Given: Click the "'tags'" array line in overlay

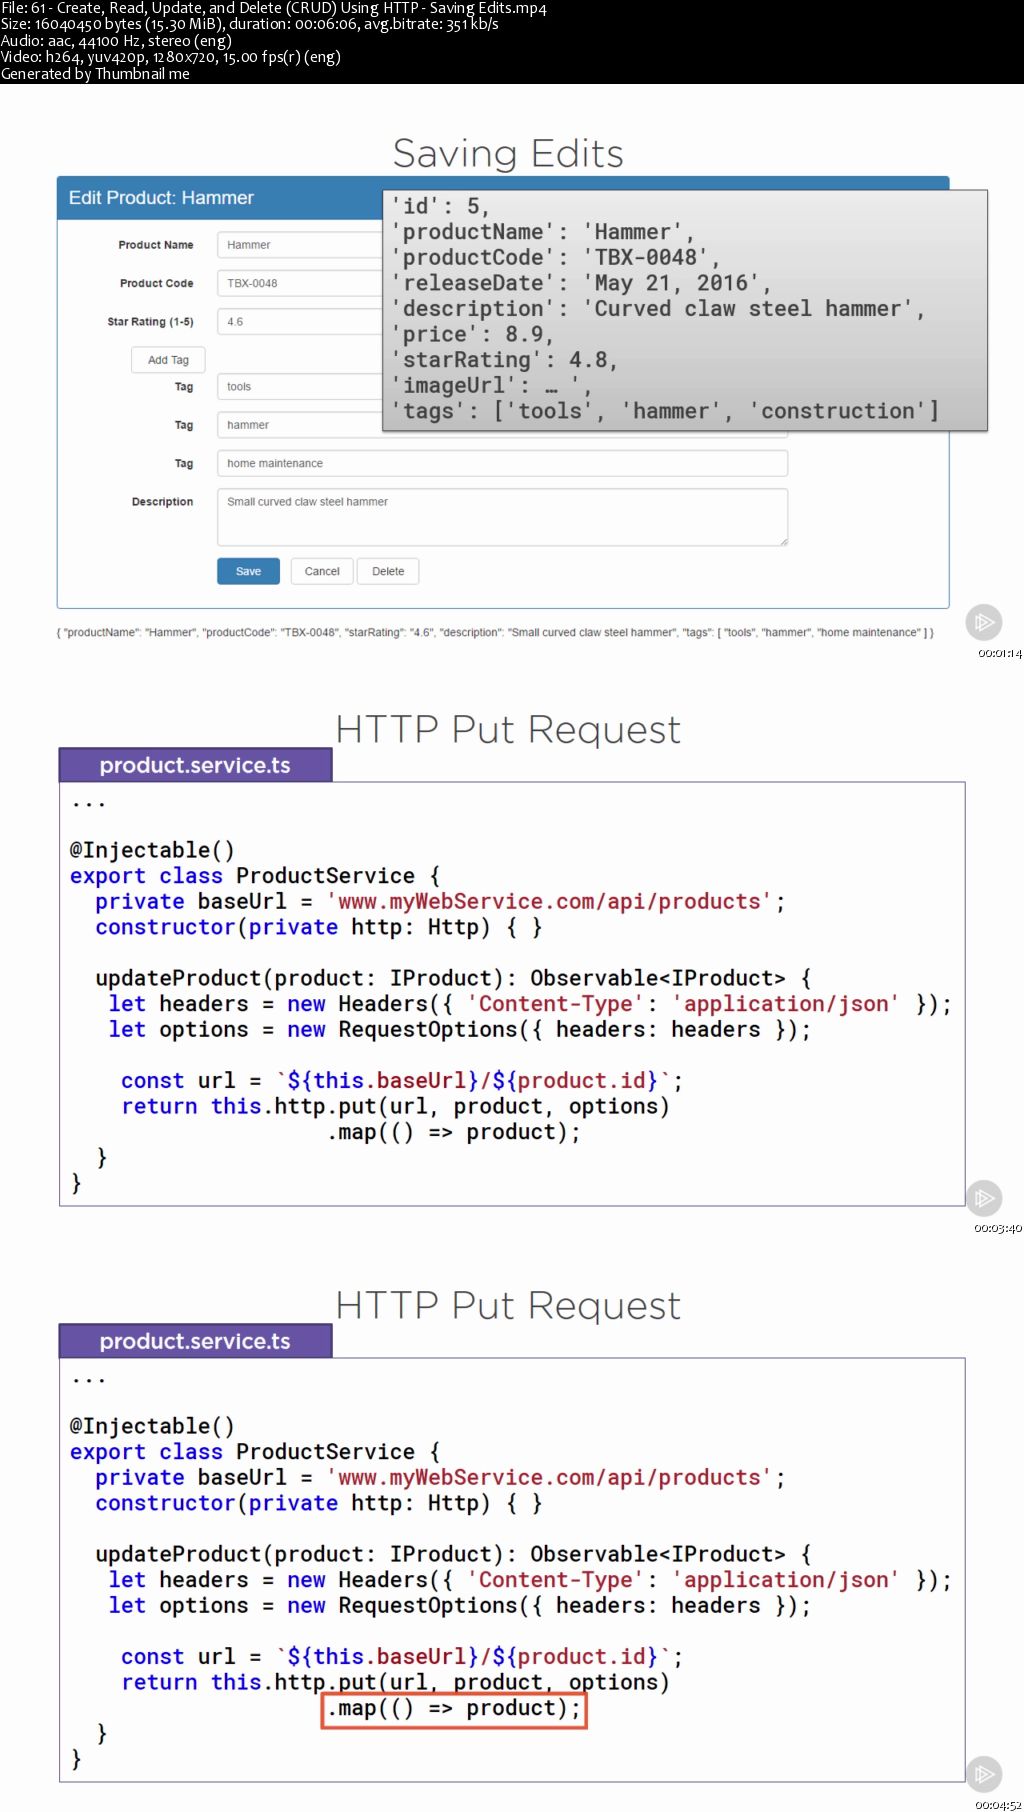Looking at the screenshot, I should 666,411.
